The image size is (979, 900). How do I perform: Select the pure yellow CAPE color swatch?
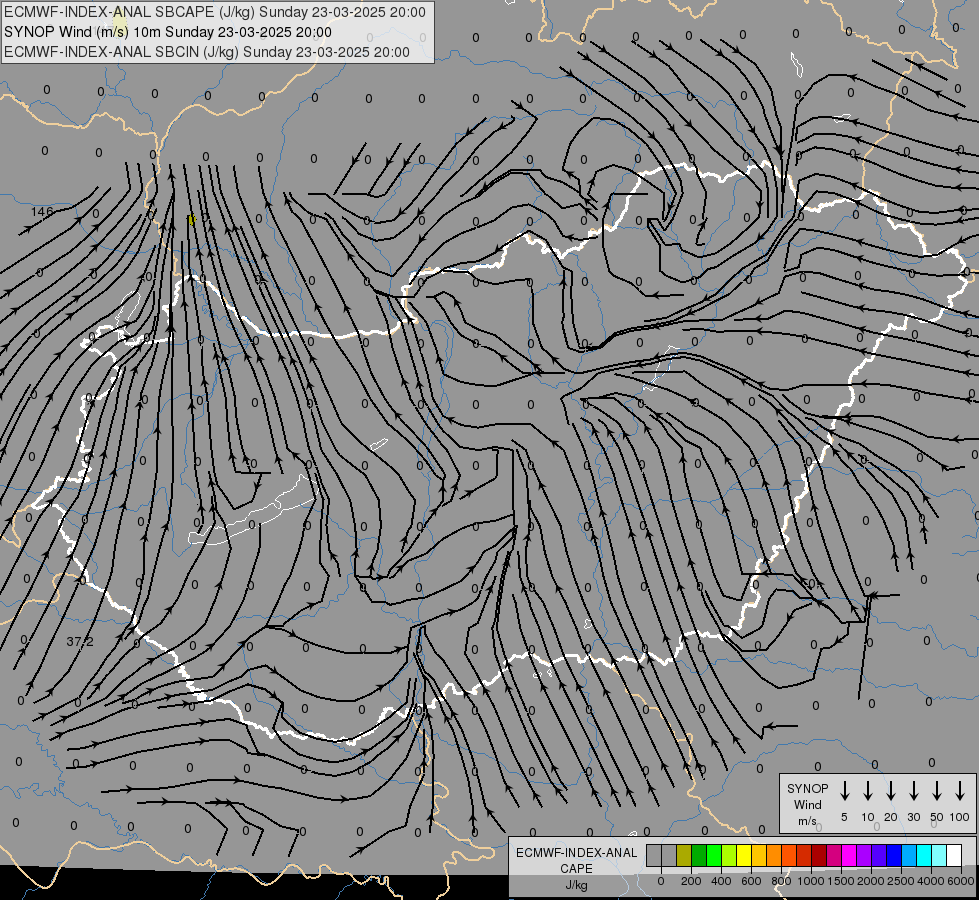(x=744, y=855)
